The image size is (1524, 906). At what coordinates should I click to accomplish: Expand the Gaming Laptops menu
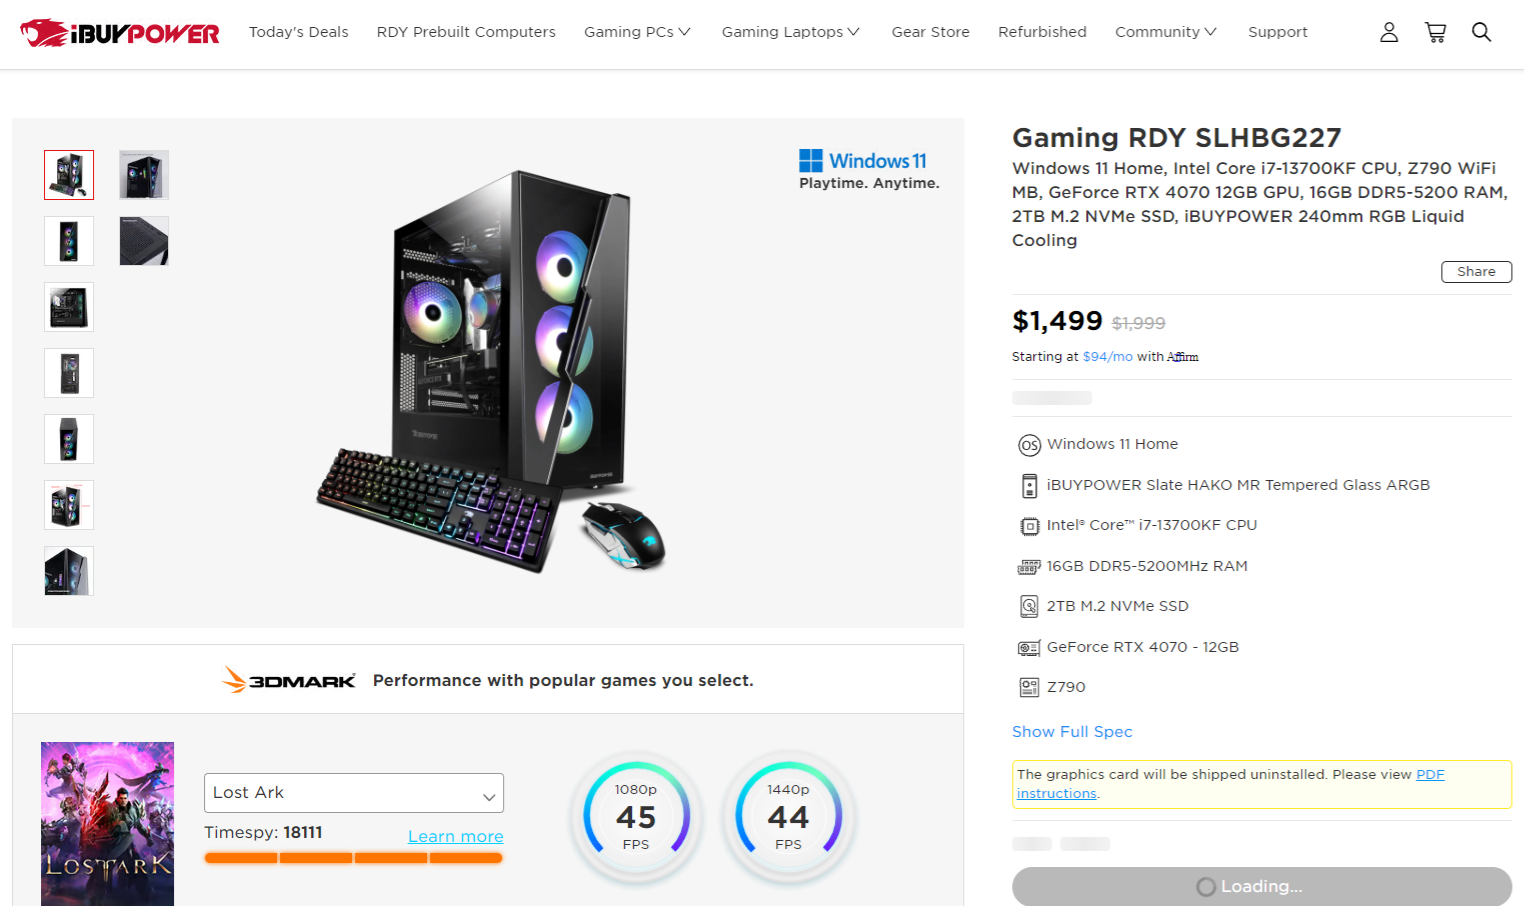(790, 32)
